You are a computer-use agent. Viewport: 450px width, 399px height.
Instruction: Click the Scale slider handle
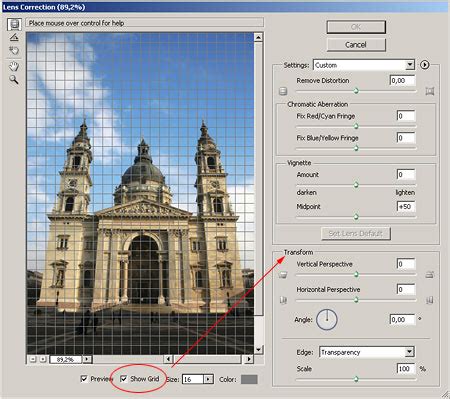pos(356,379)
